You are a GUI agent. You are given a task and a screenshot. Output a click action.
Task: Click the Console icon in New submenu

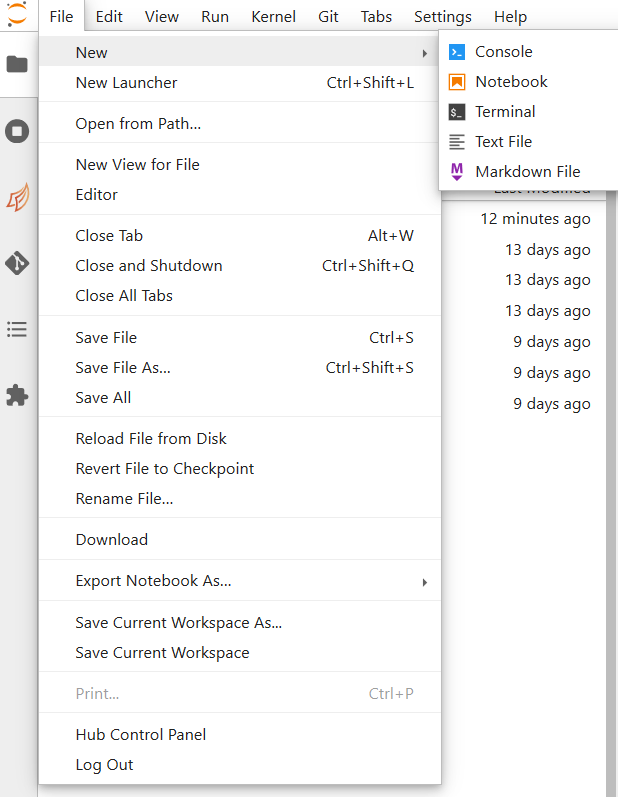[457, 52]
